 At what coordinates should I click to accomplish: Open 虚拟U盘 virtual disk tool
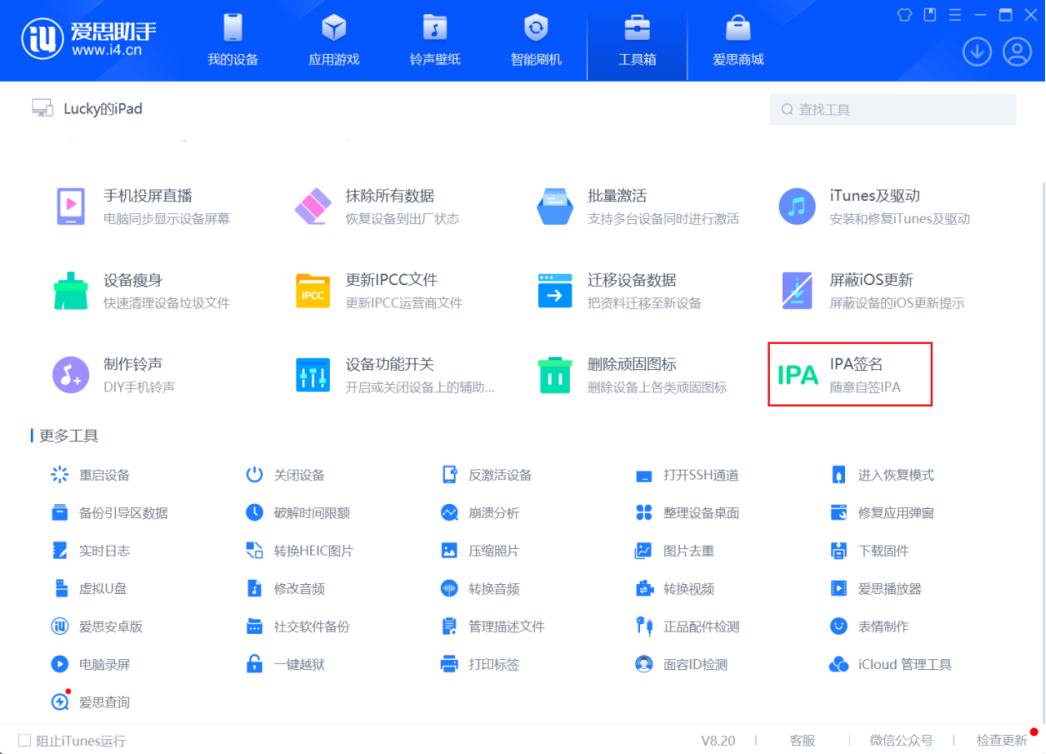click(89, 589)
